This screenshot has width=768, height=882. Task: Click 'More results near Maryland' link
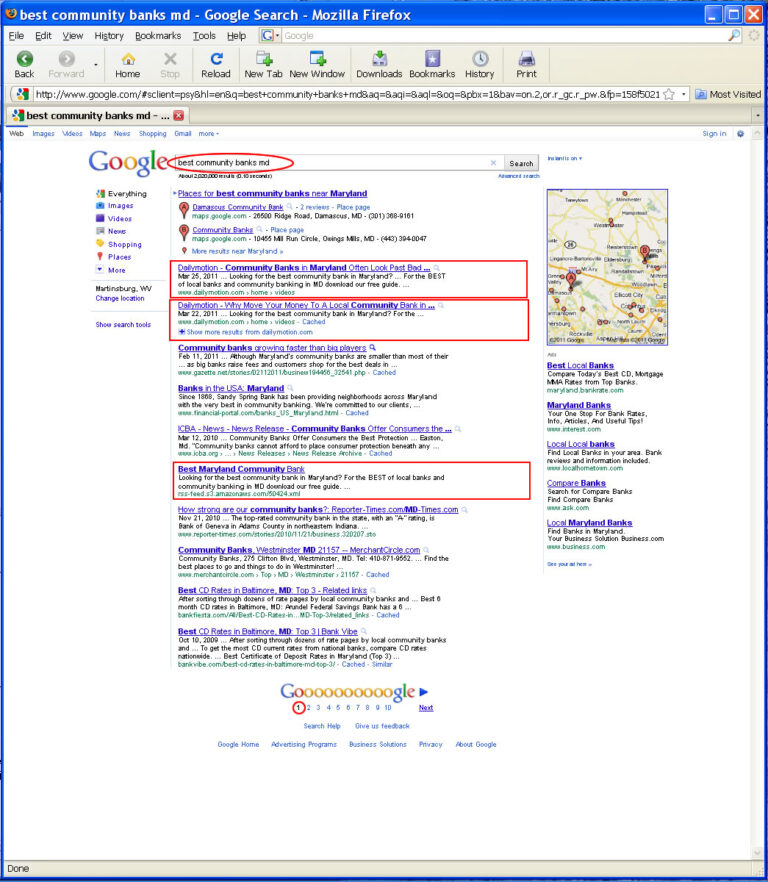237,251
